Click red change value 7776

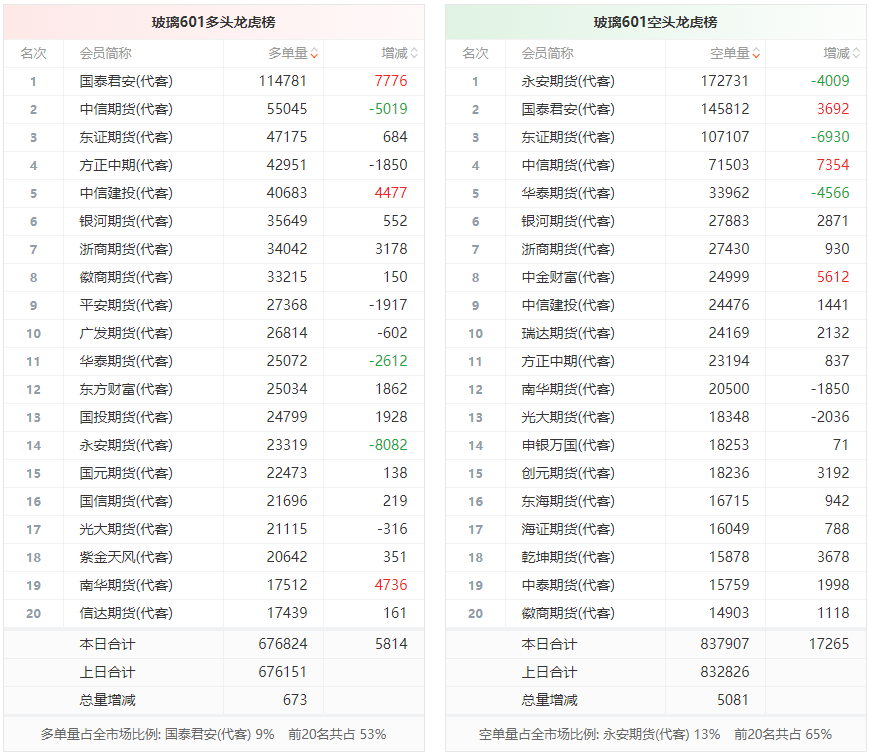[391, 81]
